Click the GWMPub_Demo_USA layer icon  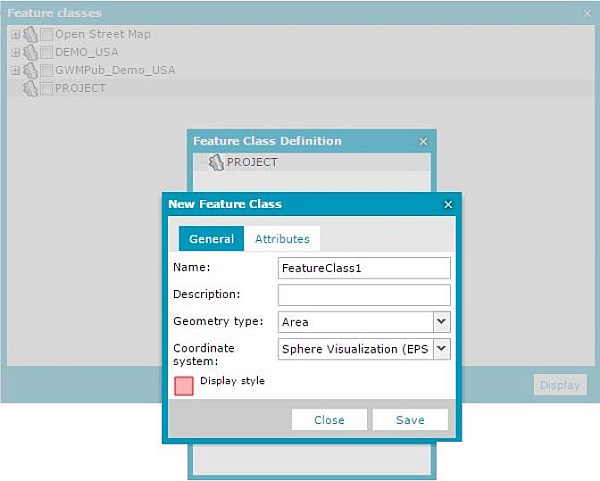pyautogui.click(x=31, y=70)
